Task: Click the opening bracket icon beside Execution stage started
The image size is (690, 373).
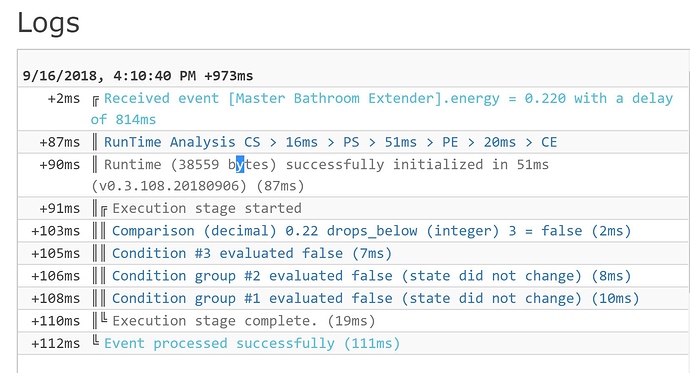Action: coord(104,210)
